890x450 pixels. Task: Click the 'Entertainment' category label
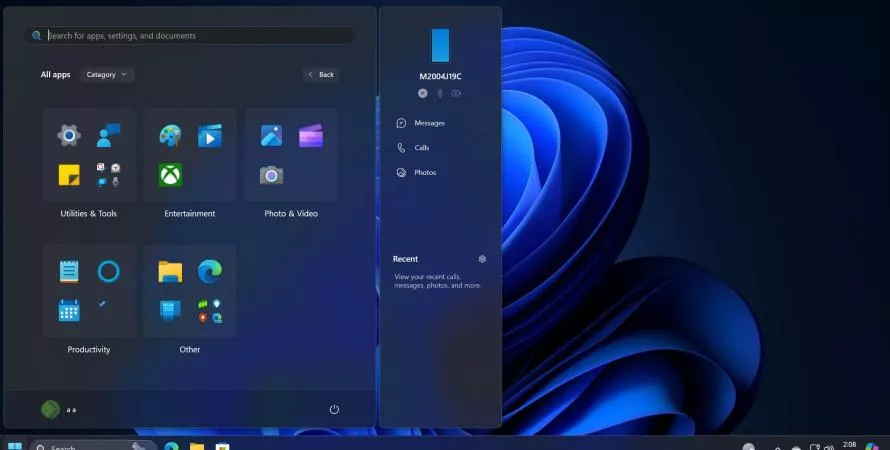click(190, 213)
